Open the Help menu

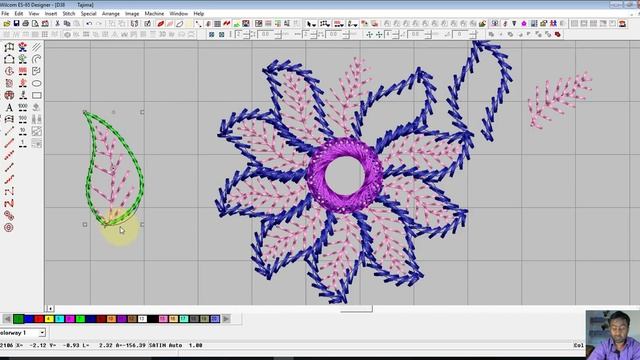pos(199,13)
